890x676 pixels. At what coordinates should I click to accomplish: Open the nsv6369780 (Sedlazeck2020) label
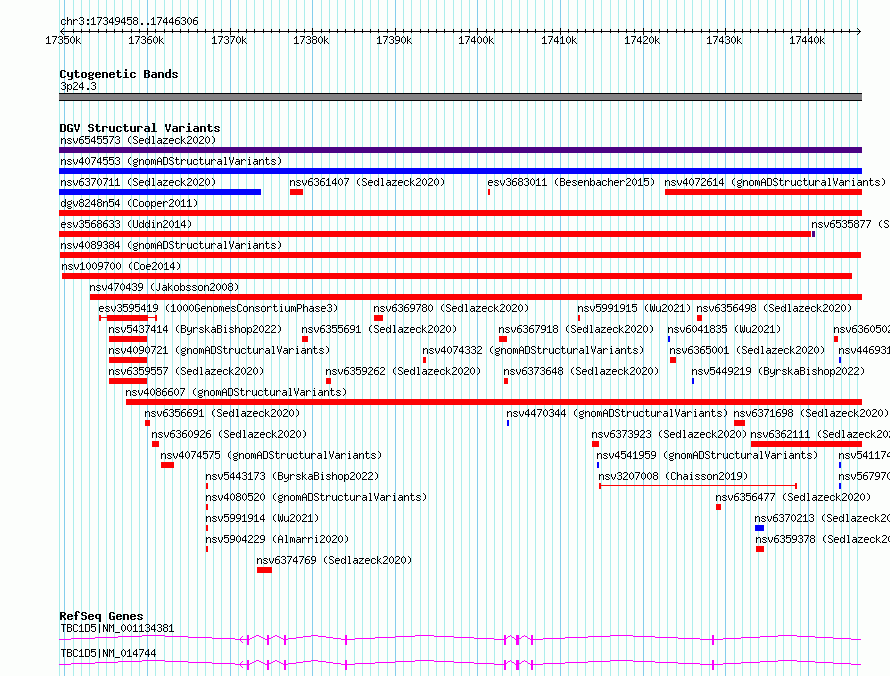pyautogui.click(x=451, y=308)
